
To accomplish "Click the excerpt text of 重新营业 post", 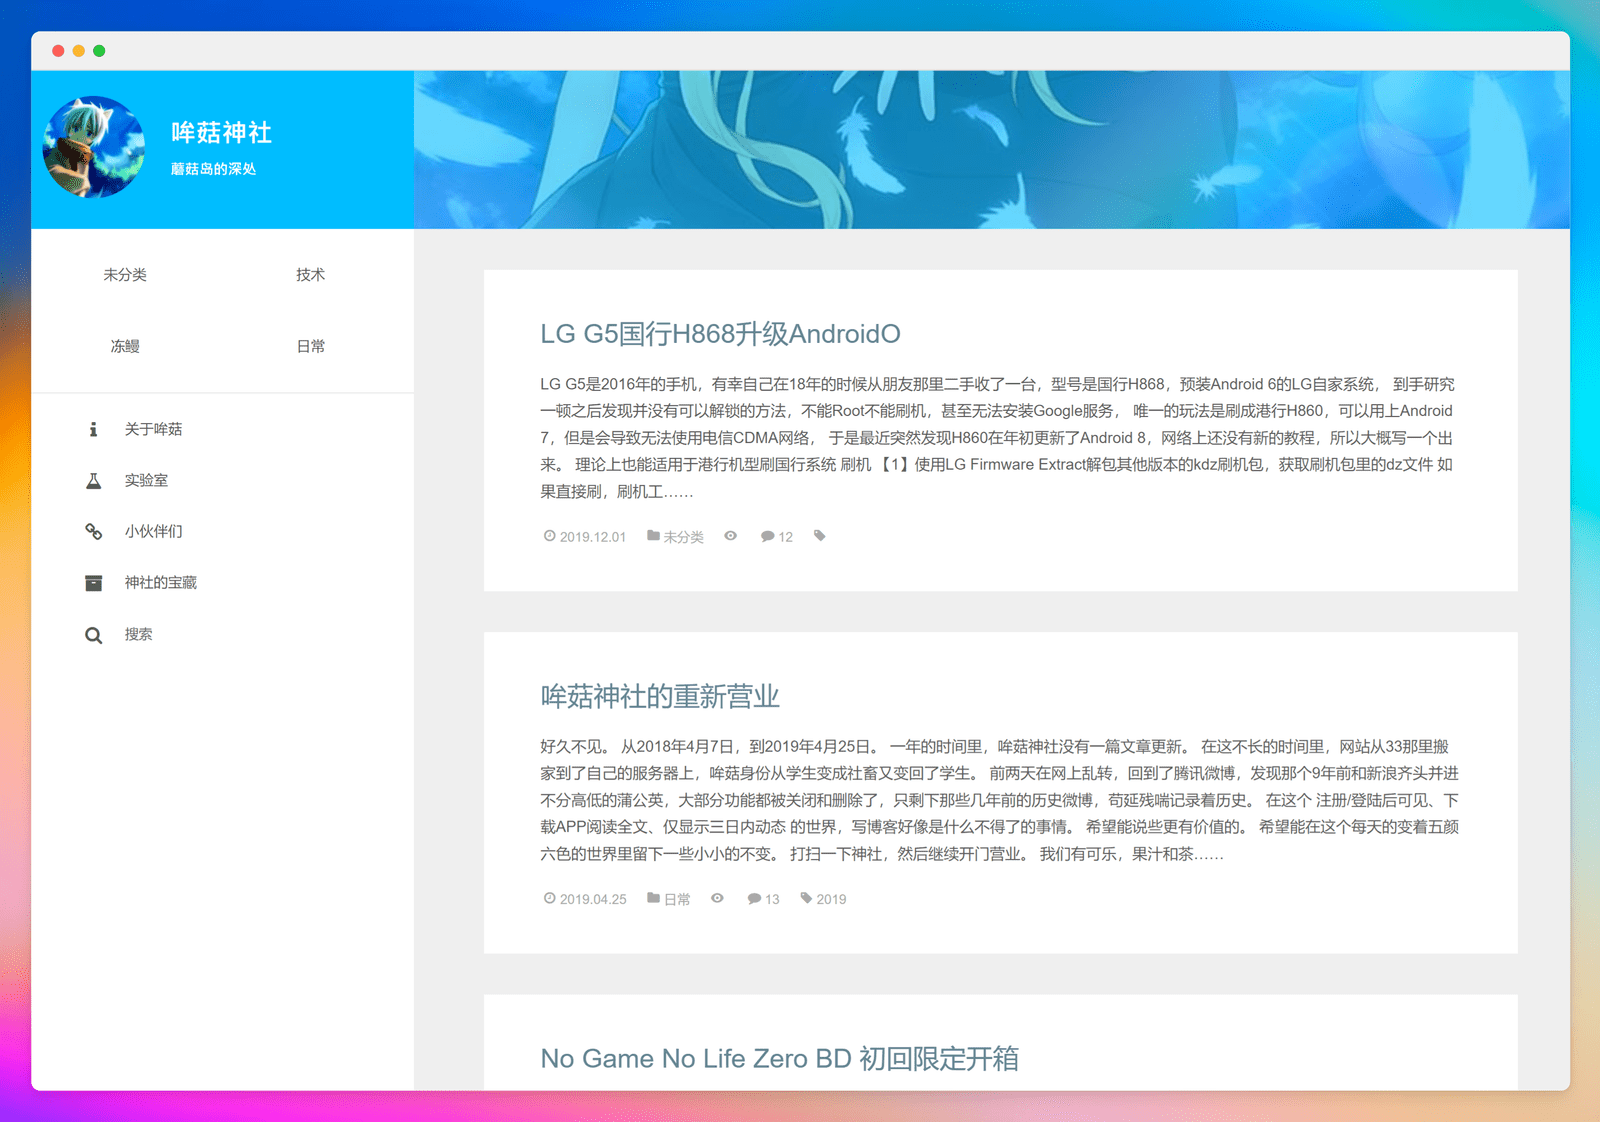I will 999,800.
